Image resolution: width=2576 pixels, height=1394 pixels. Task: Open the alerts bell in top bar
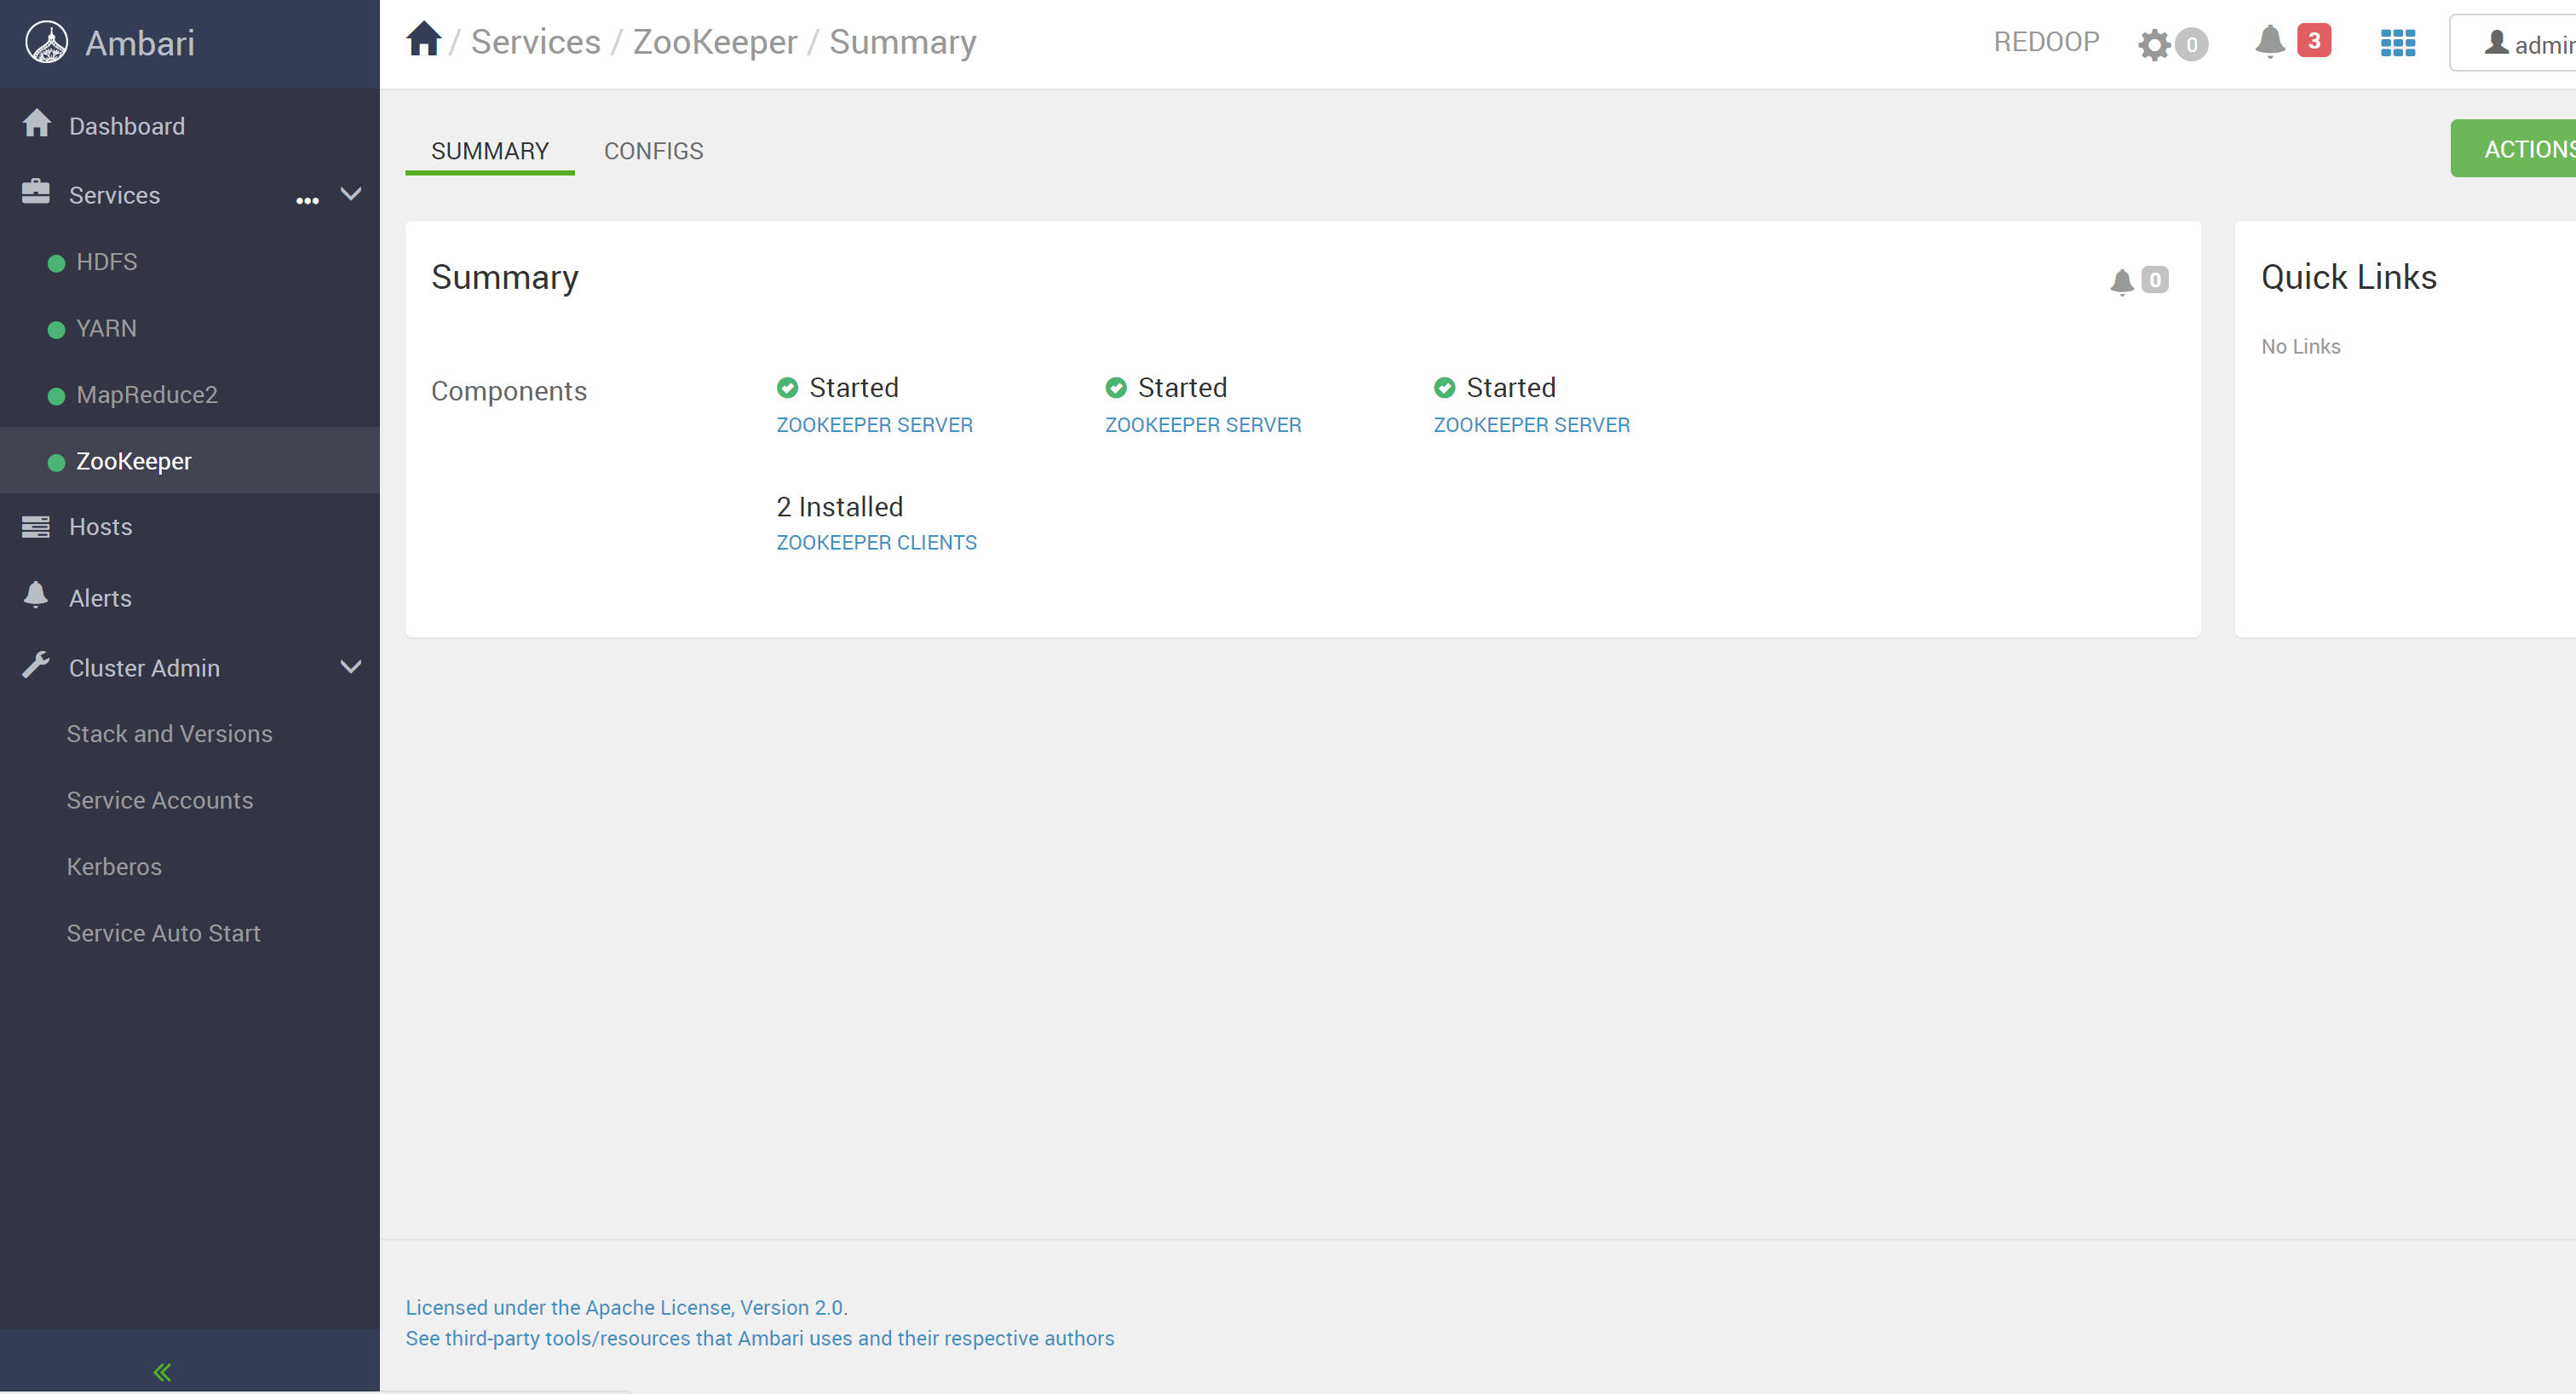pos(2270,41)
